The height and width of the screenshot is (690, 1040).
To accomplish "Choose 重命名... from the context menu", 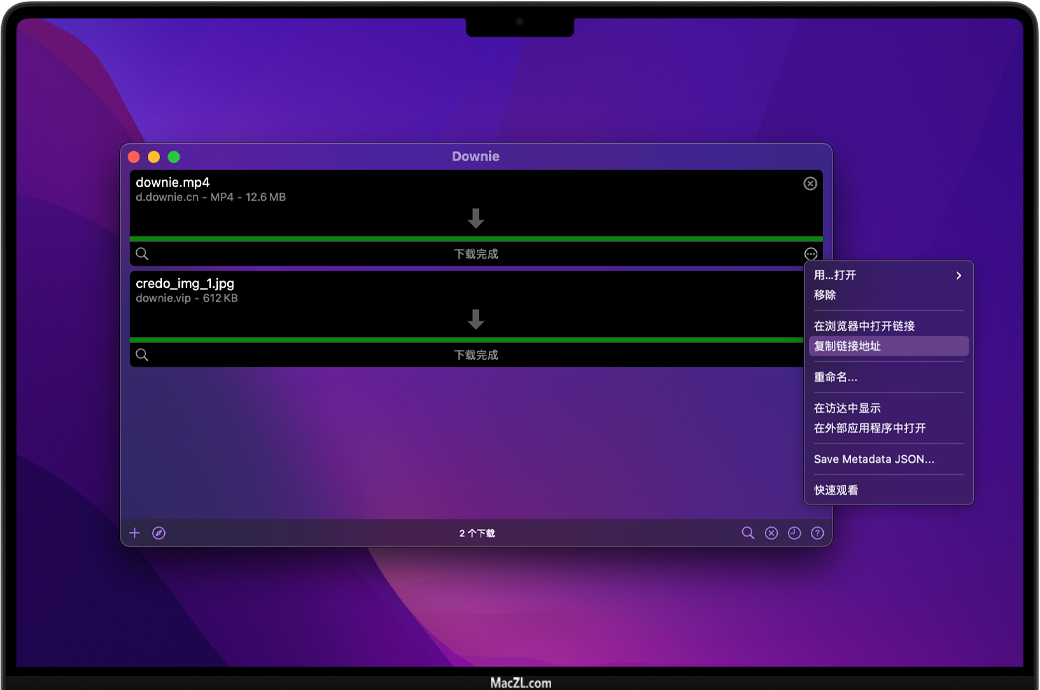I will pyautogui.click(x=836, y=377).
